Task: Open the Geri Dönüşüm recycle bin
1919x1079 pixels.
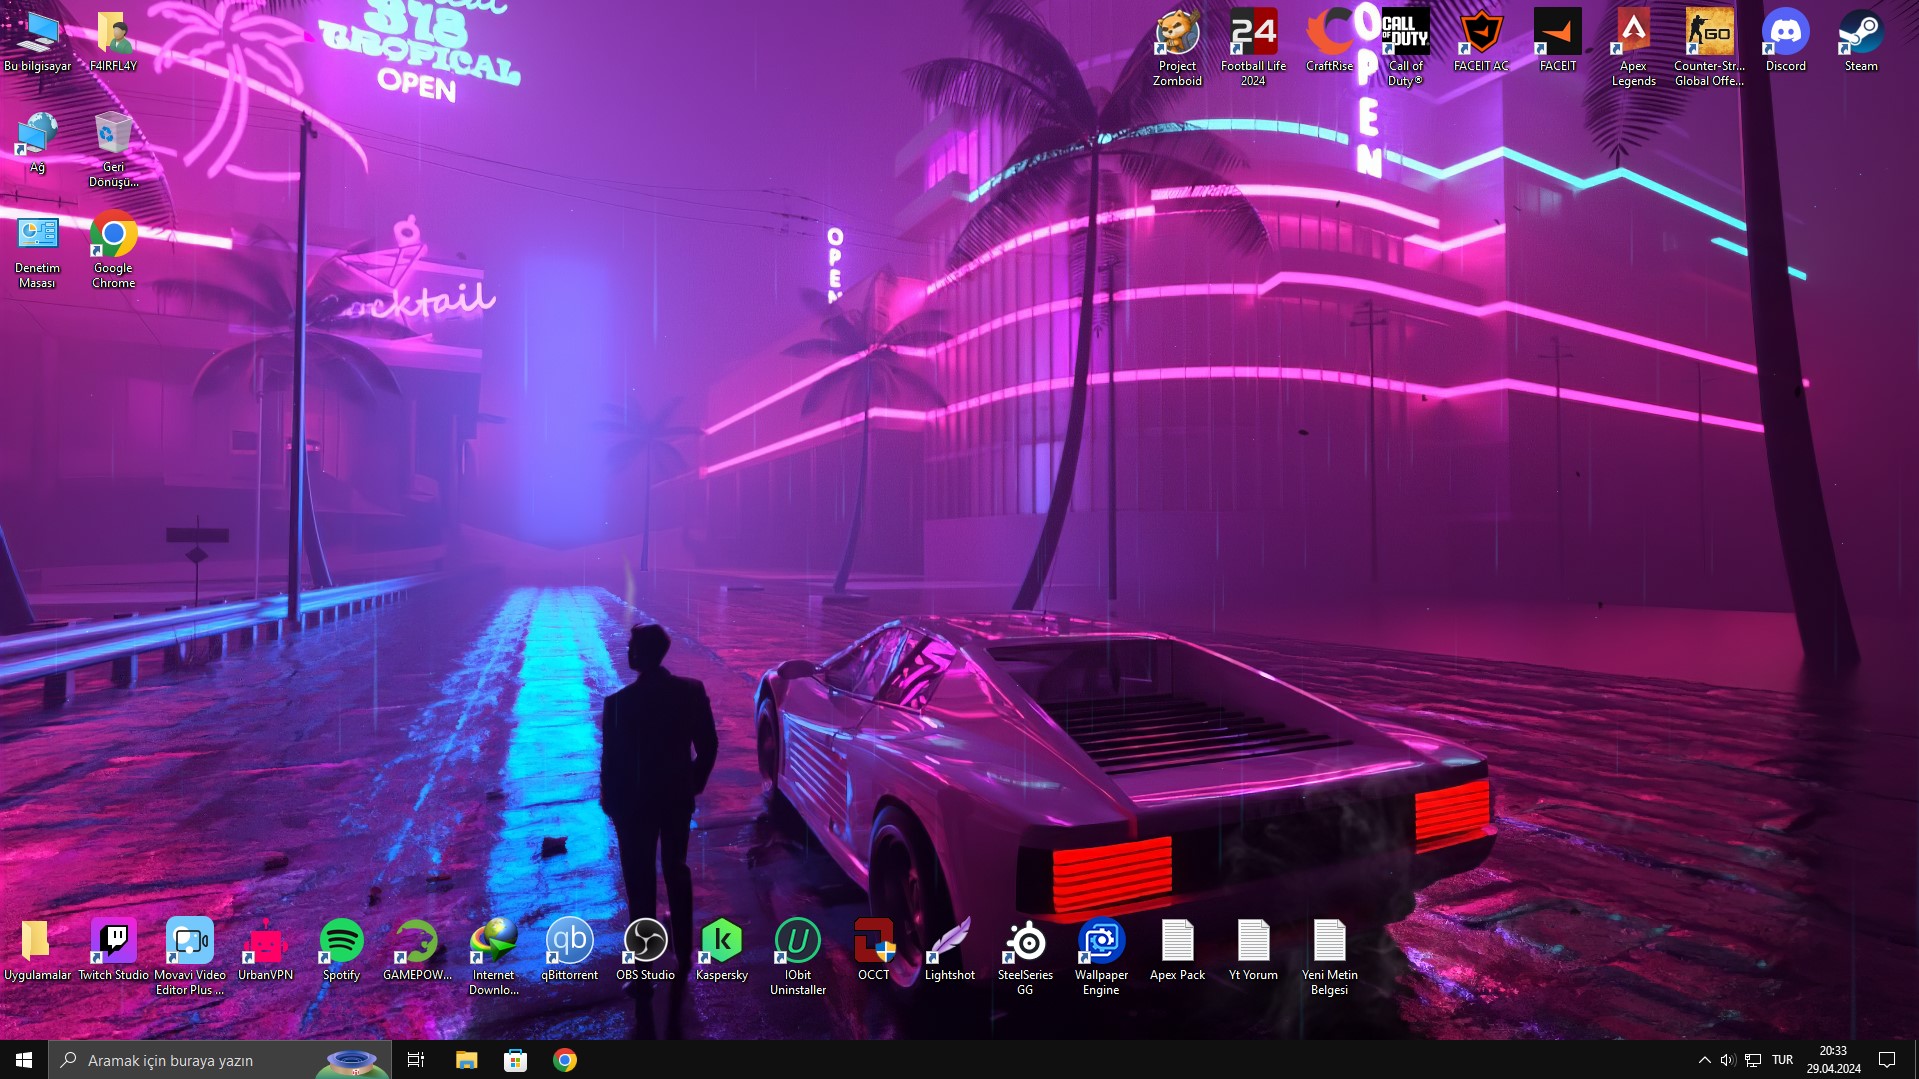Action: (114, 150)
